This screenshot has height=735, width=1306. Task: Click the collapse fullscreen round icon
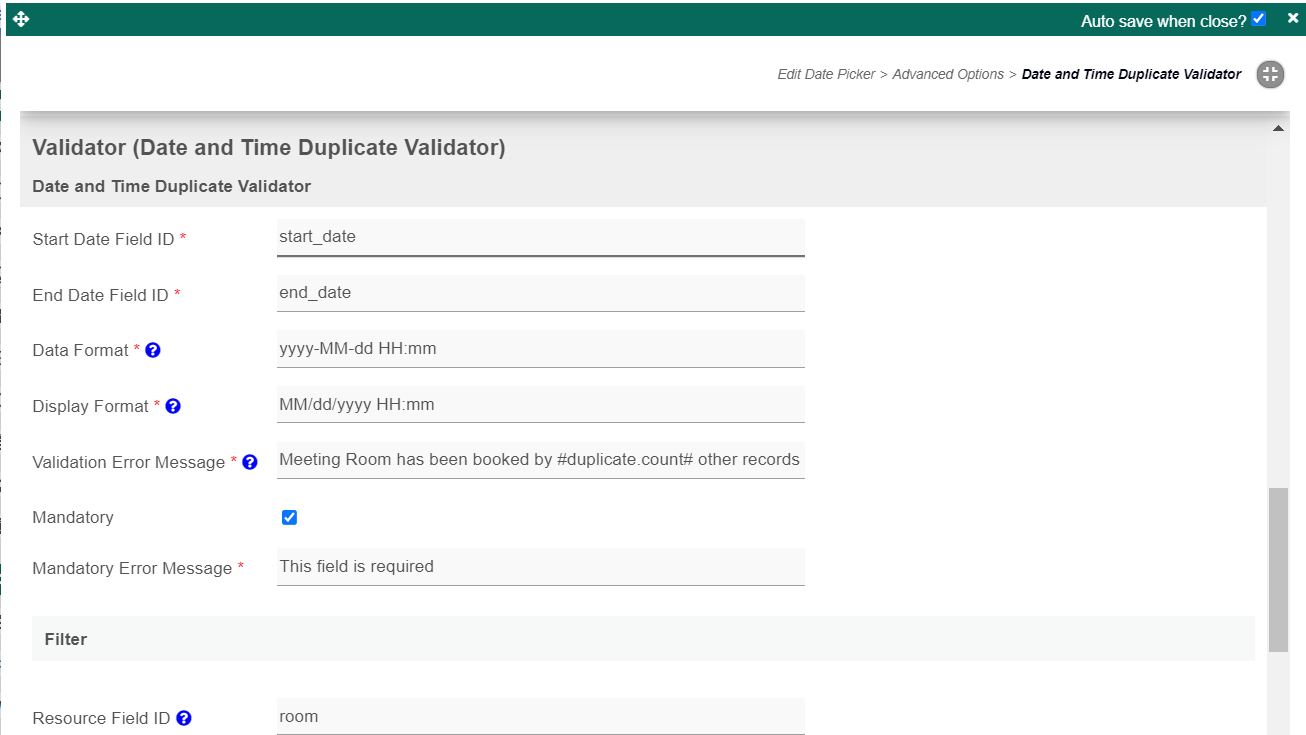click(x=1270, y=74)
